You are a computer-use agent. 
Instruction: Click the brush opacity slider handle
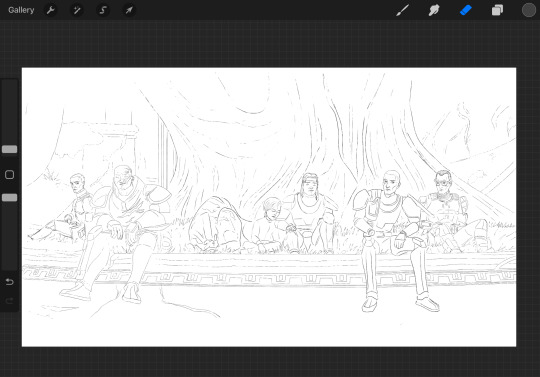(9, 197)
